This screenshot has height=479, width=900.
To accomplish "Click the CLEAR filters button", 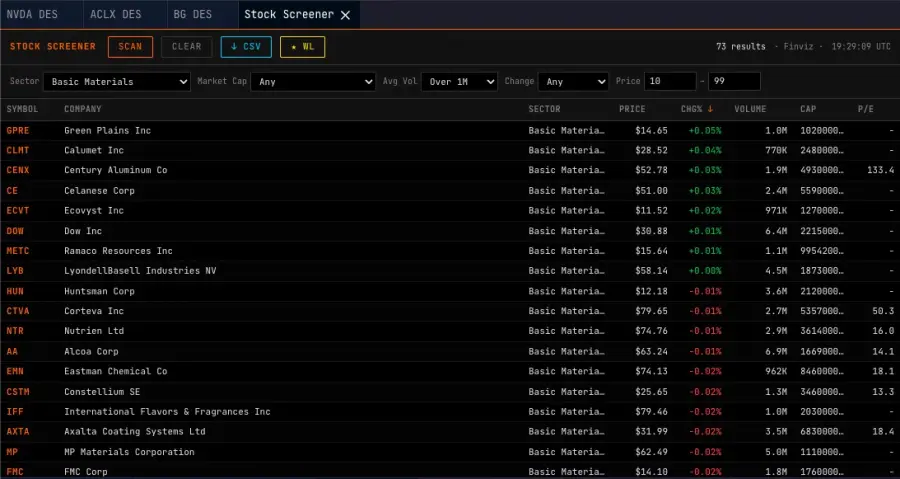I will click(187, 47).
